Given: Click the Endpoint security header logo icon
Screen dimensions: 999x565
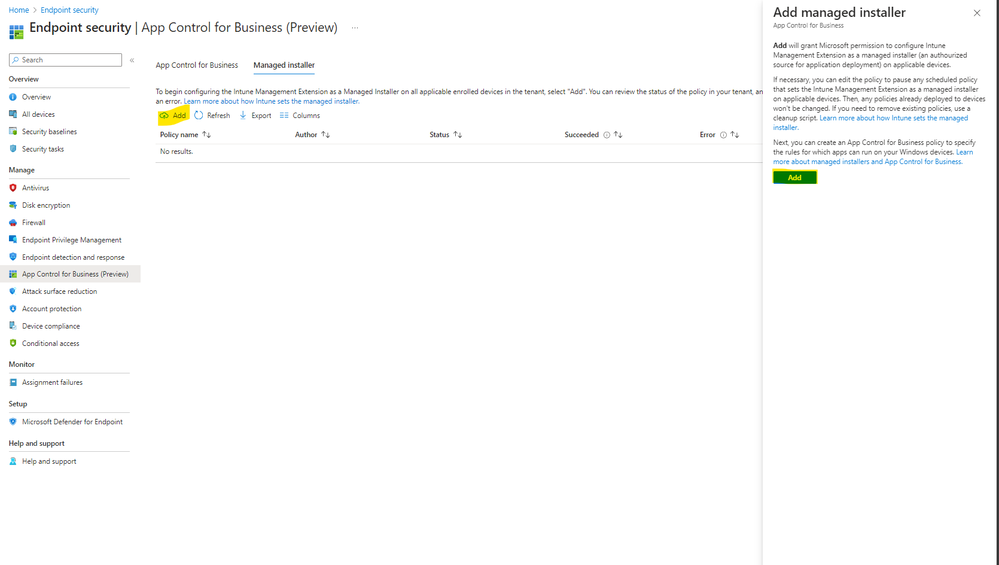Looking at the screenshot, I should [x=16, y=31].
